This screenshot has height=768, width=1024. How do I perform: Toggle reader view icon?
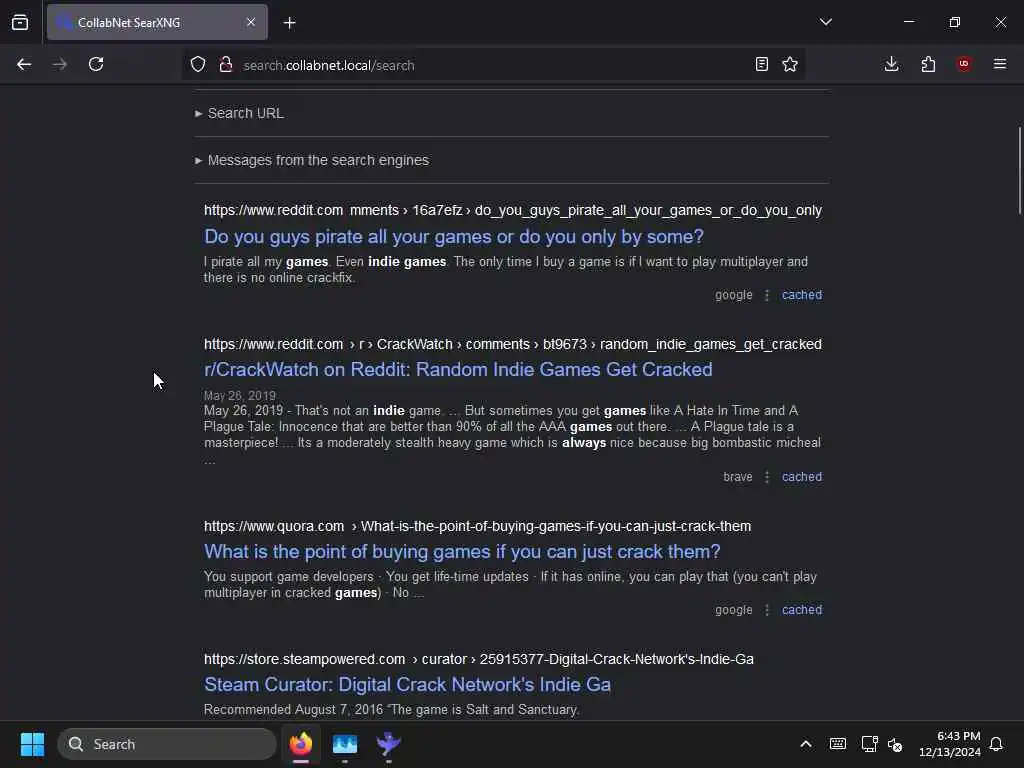coord(761,64)
